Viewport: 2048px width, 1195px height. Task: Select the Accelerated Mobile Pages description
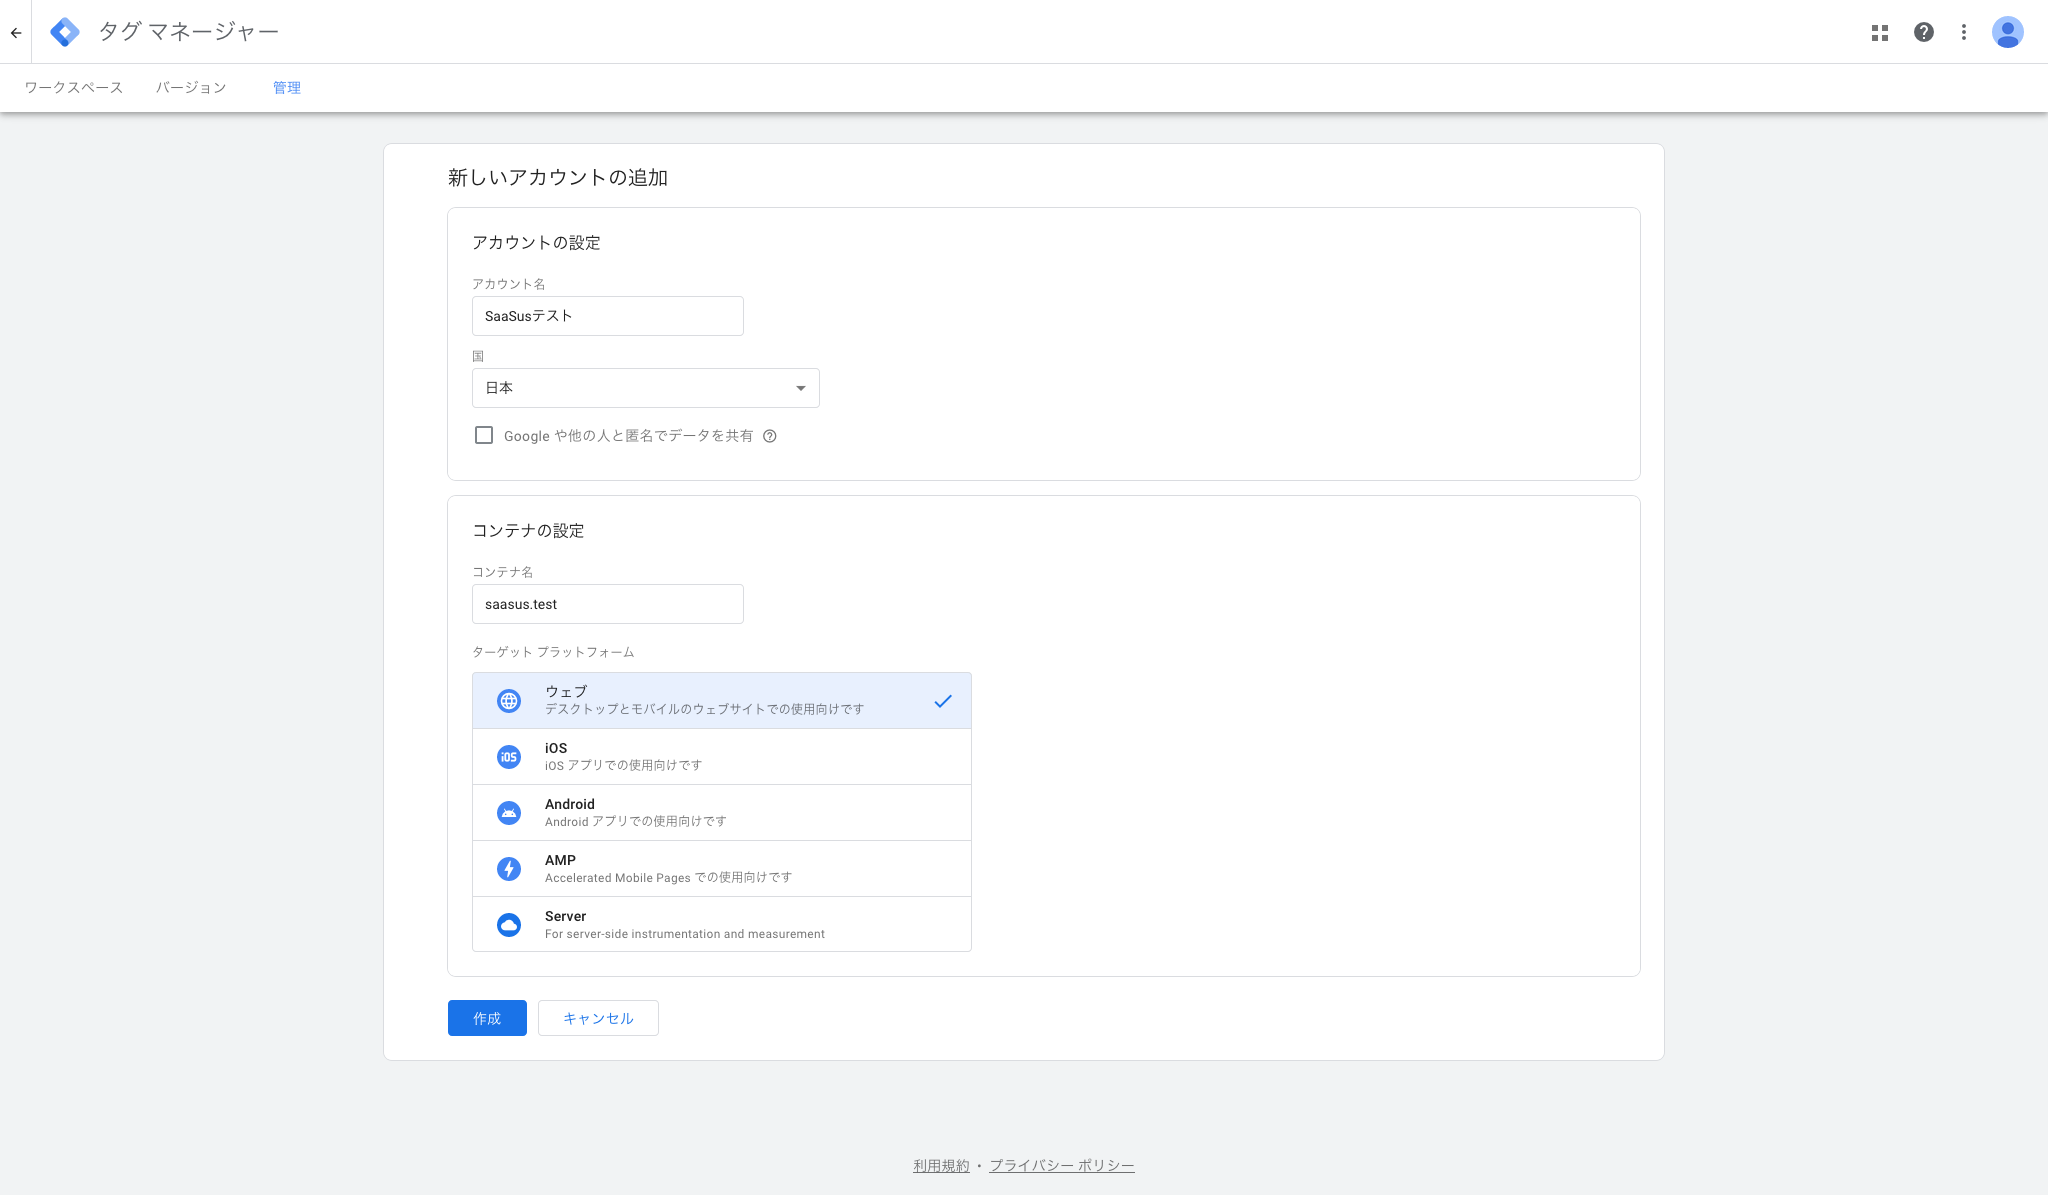668,878
